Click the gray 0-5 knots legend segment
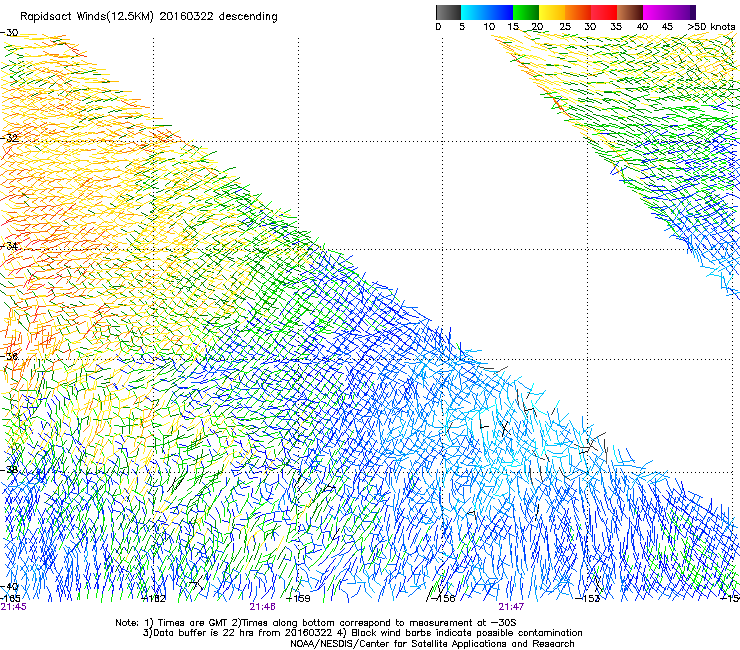This screenshot has width=740, height=650. coord(448,12)
